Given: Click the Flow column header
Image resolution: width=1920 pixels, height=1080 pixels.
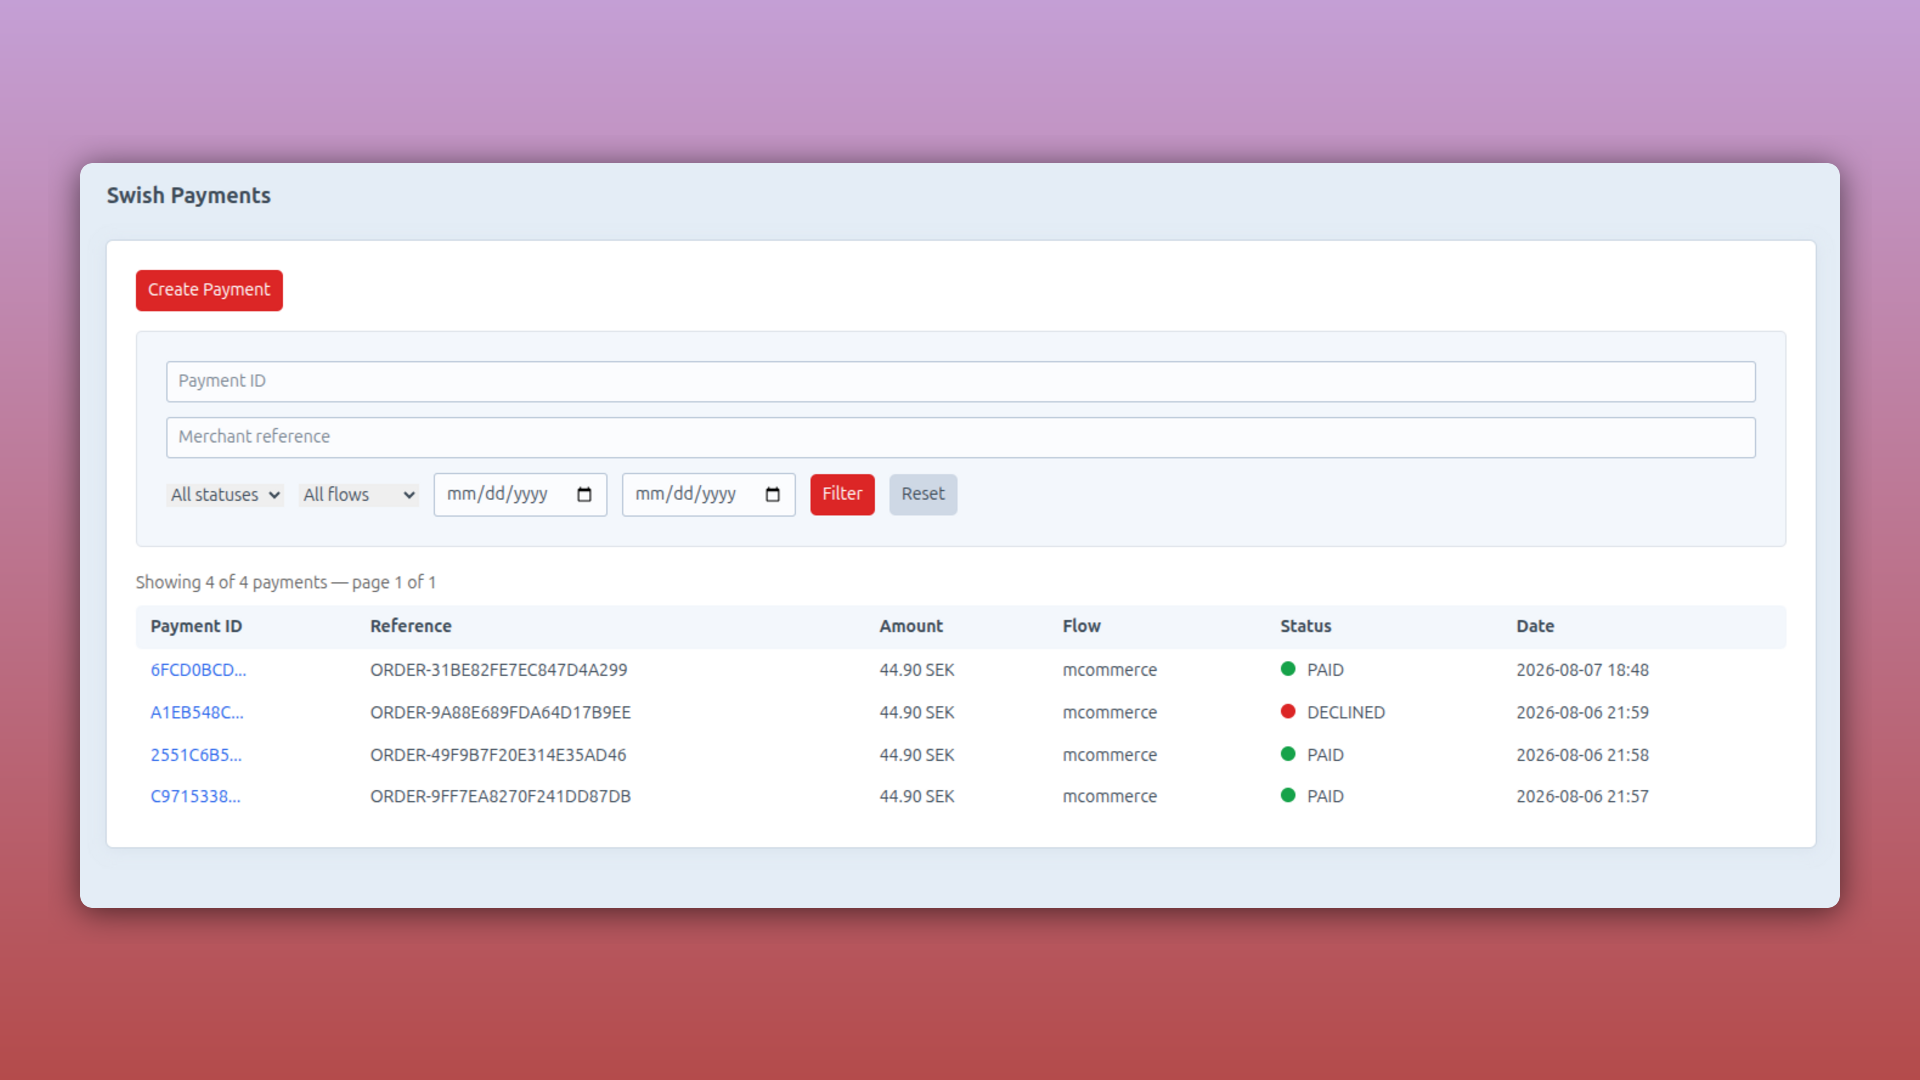Looking at the screenshot, I should [1081, 626].
